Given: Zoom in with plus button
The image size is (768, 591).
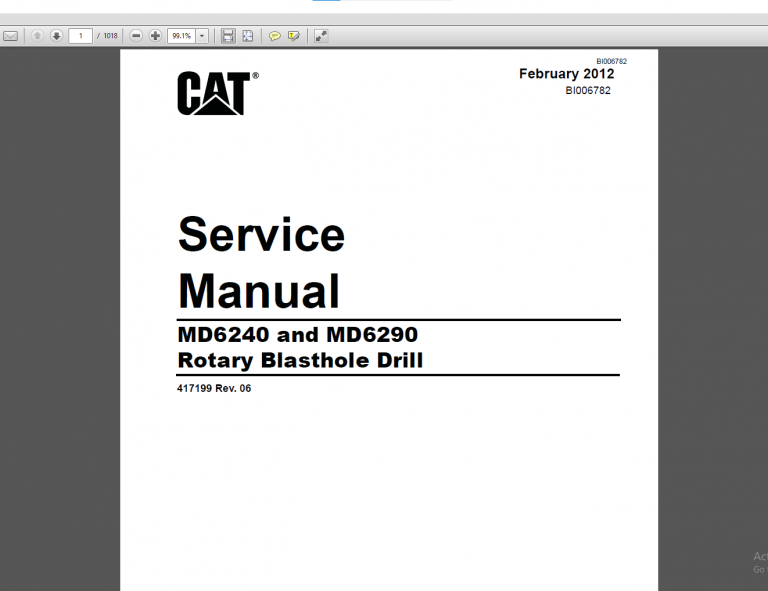Looking at the screenshot, I should click(x=155, y=36).
